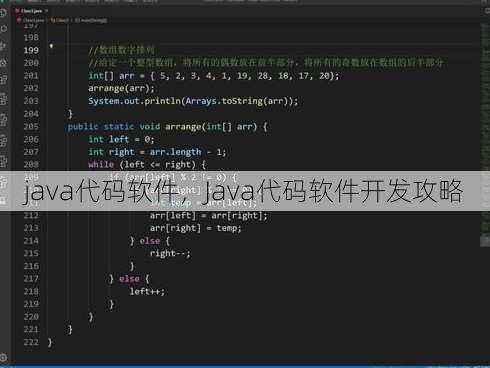Click 'int left = 0;' on line 206

121,139
